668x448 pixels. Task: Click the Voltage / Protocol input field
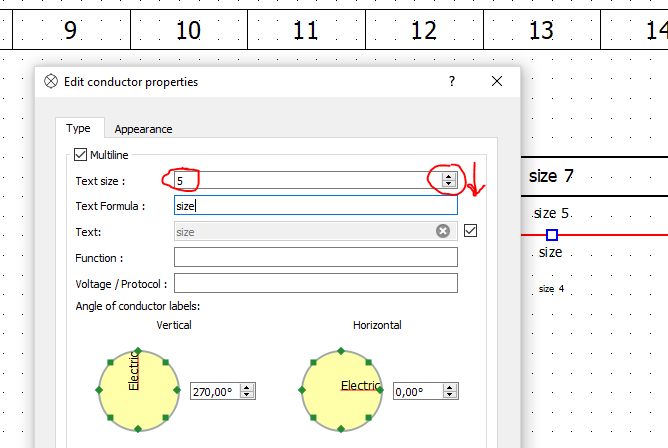click(x=315, y=283)
